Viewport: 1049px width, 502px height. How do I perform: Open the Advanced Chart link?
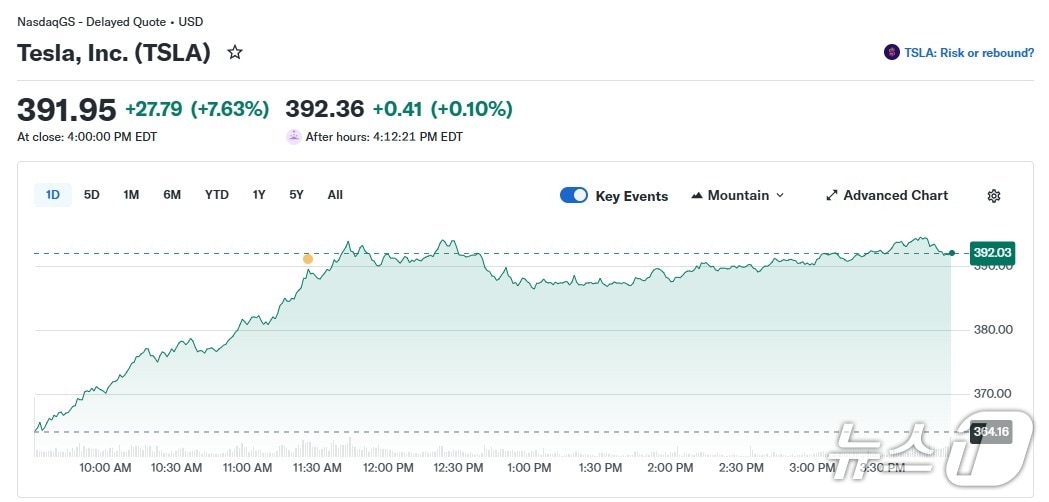tap(895, 196)
